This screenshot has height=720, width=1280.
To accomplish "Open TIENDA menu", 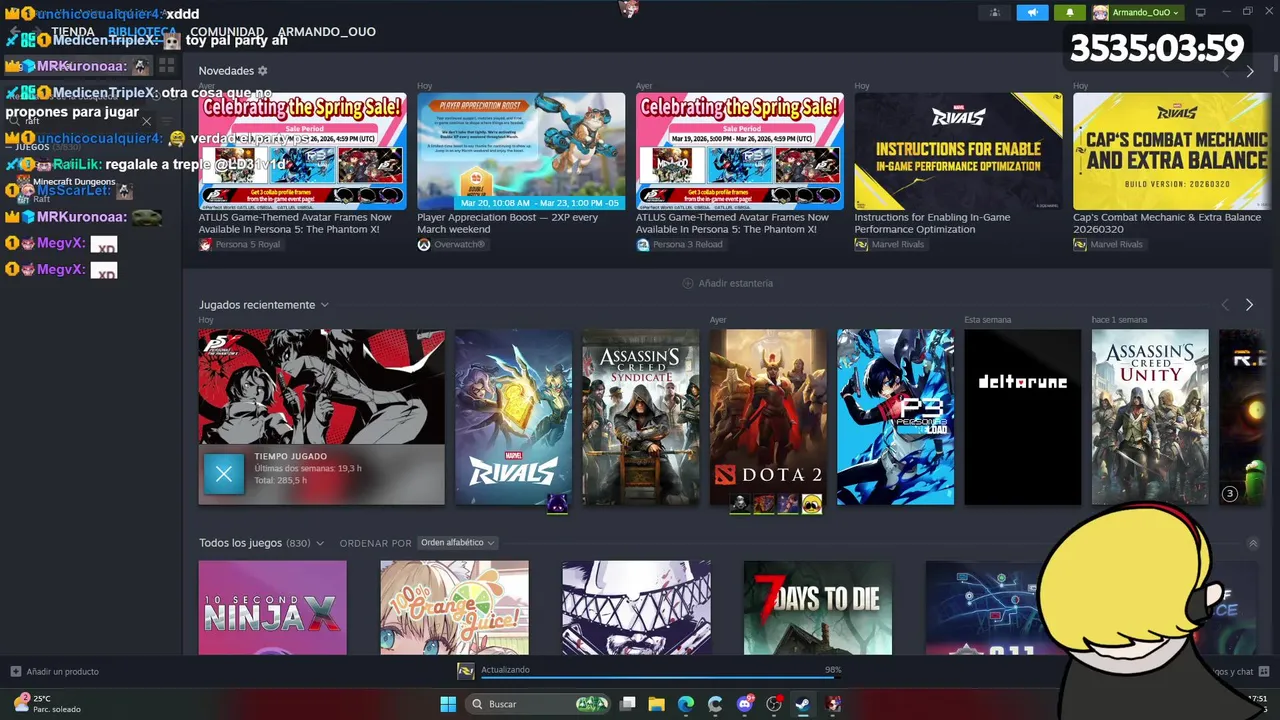I will (x=73, y=32).
